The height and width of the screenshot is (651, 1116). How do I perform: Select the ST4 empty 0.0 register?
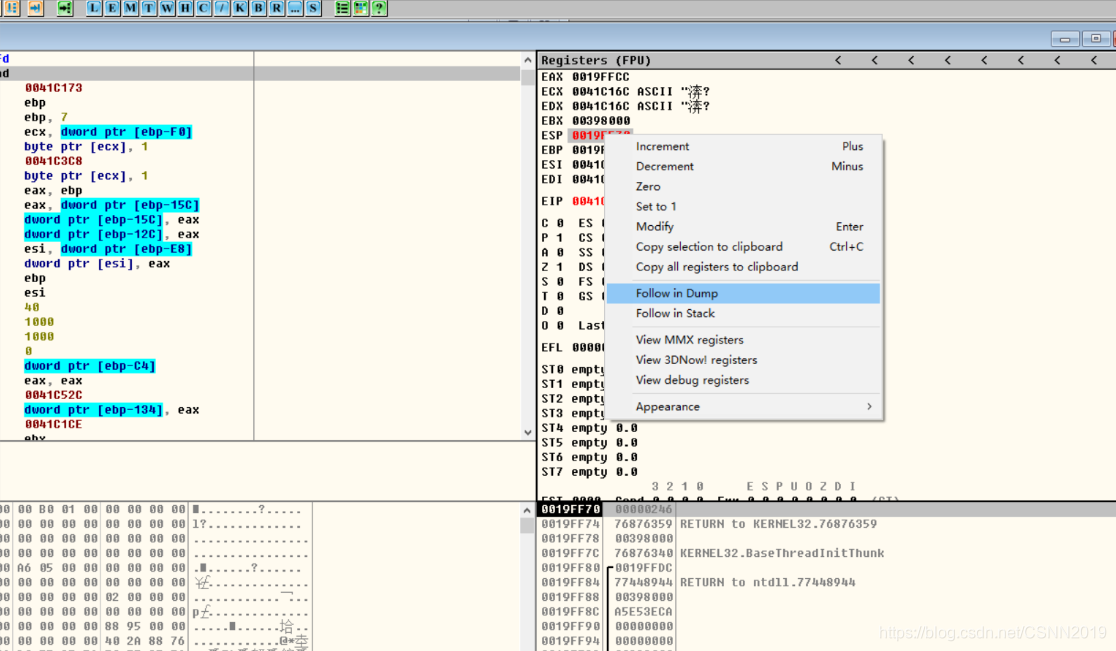589,428
